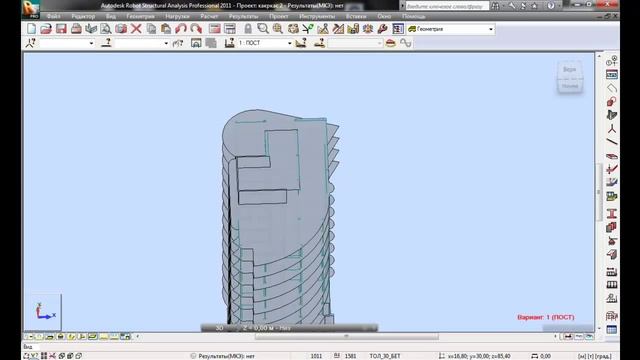The height and width of the screenshot is (360, 640).
Task: Click the help question mark icon in title bar
Action: point(551,6)
